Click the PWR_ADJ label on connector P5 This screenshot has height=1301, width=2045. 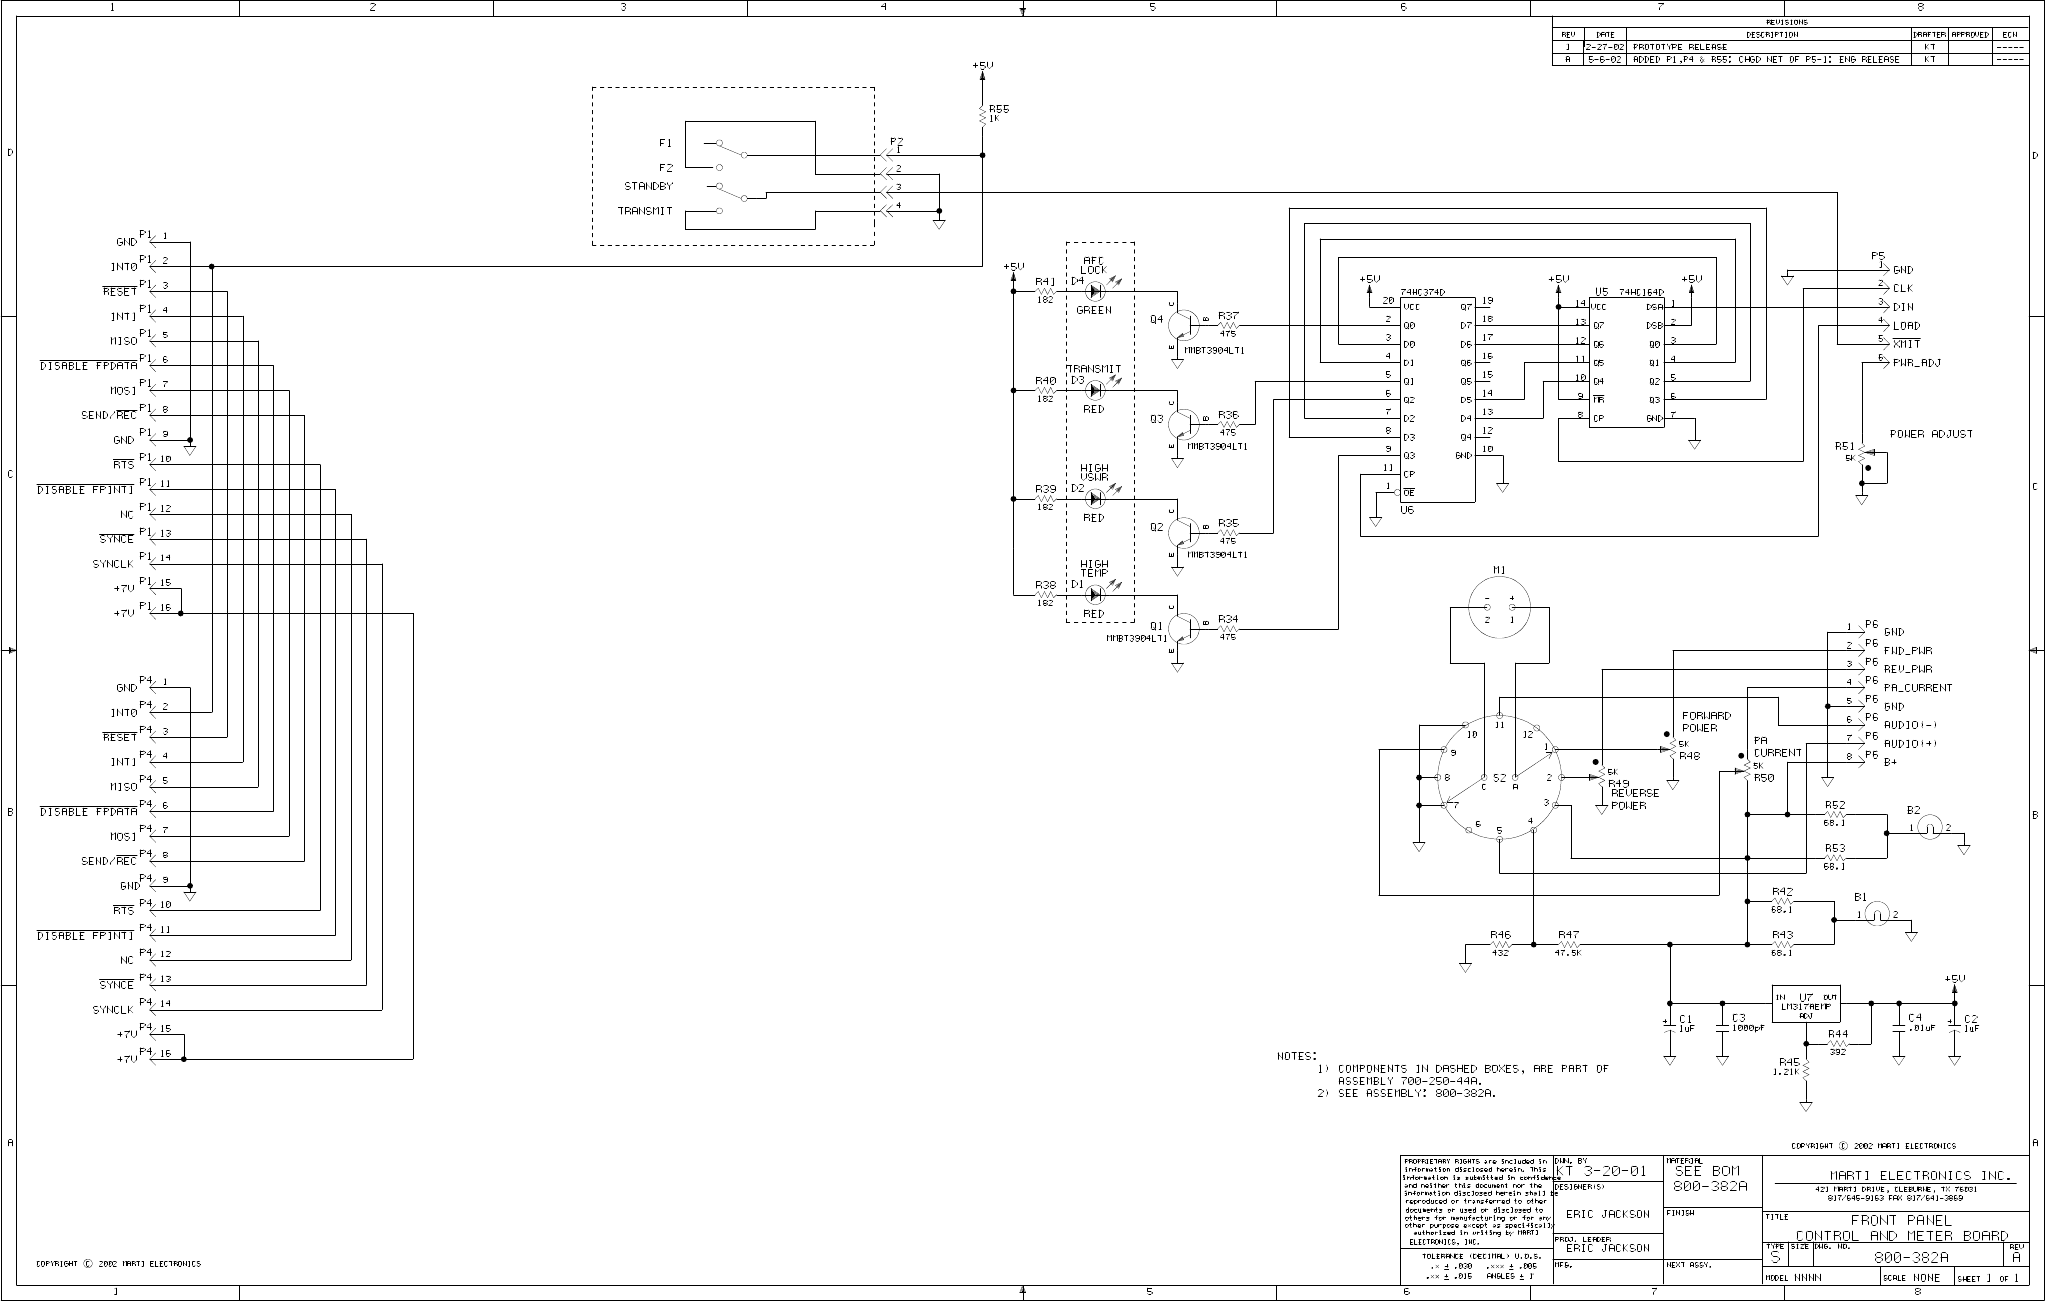(x=1916, y=363)
